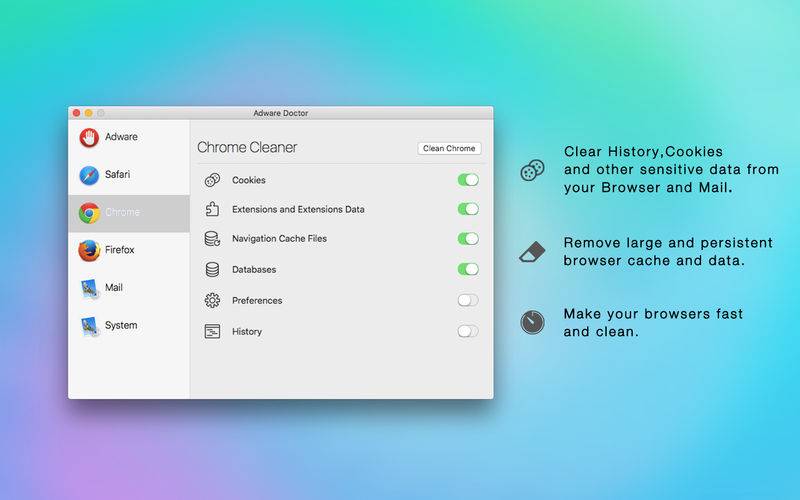Click the cookie icon beside Cookies row

point(212,180)
